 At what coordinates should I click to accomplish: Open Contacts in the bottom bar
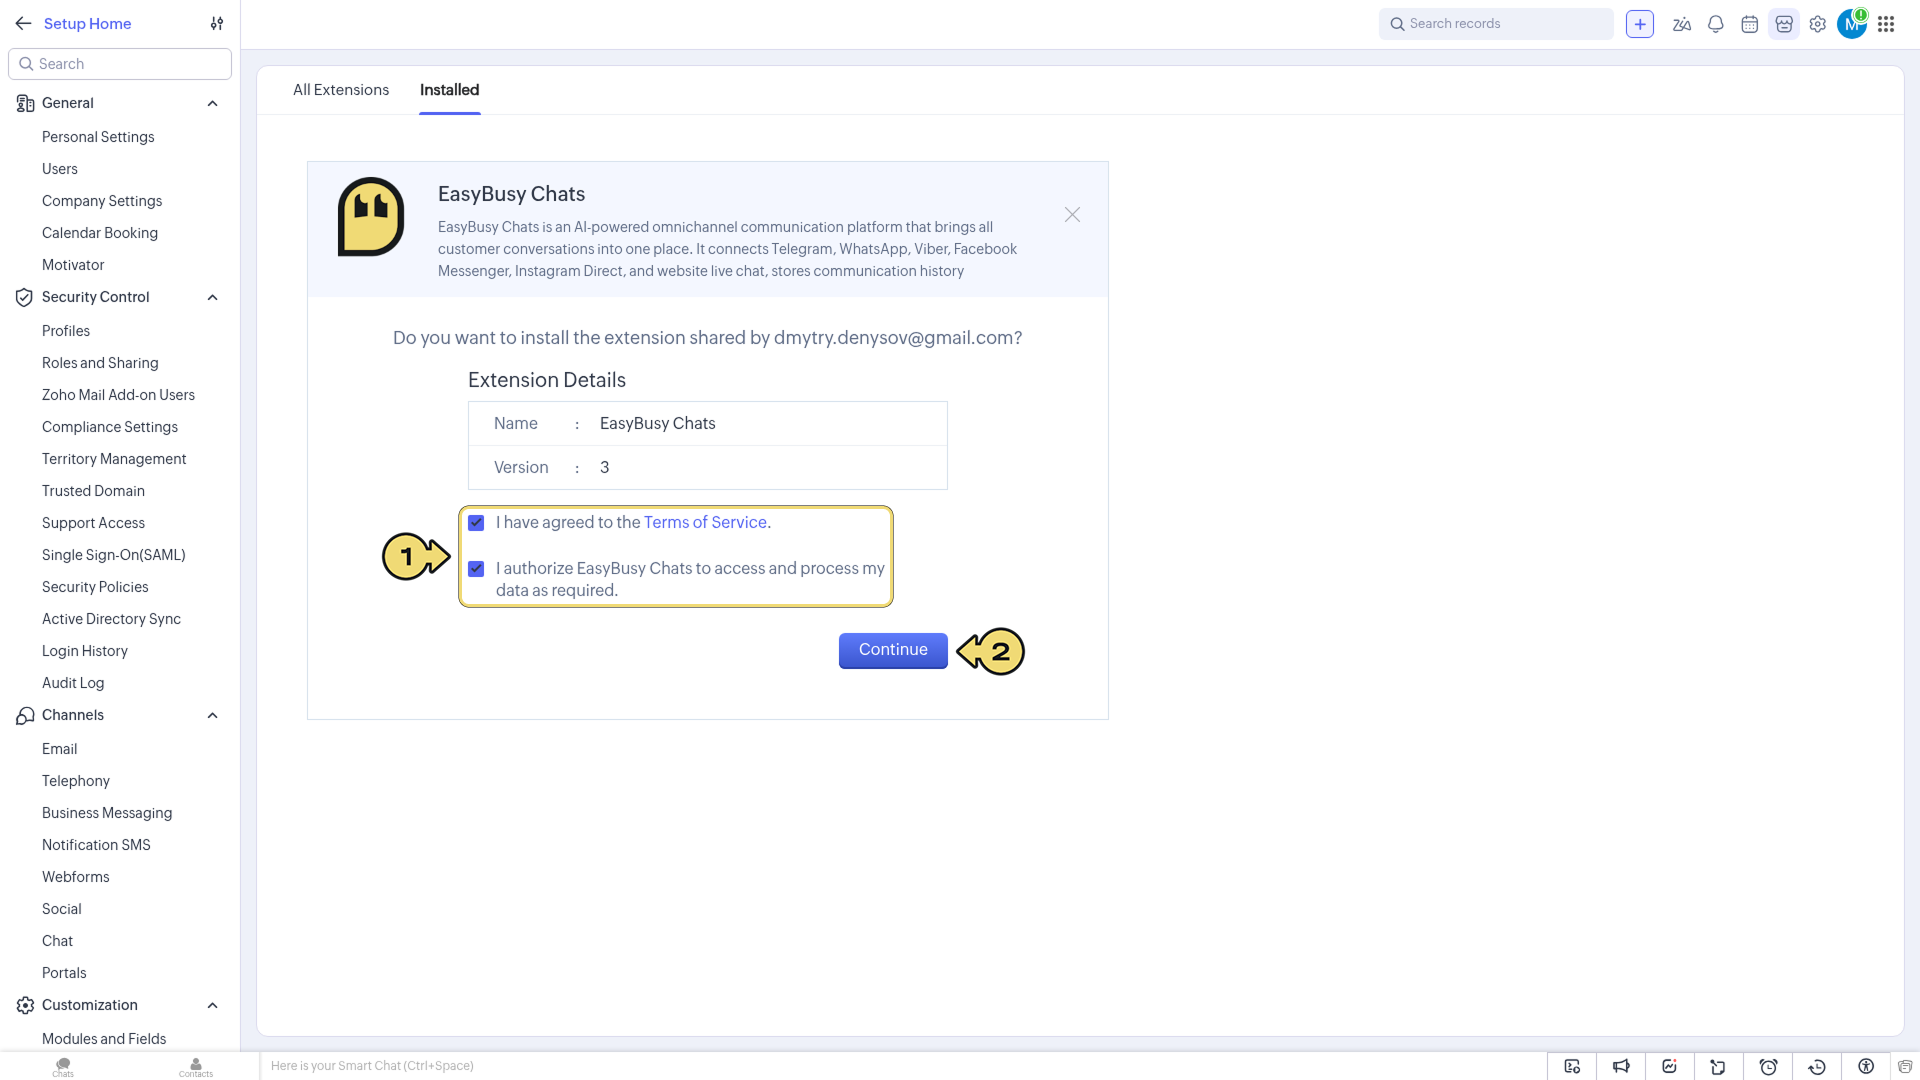pos(196,1067)
